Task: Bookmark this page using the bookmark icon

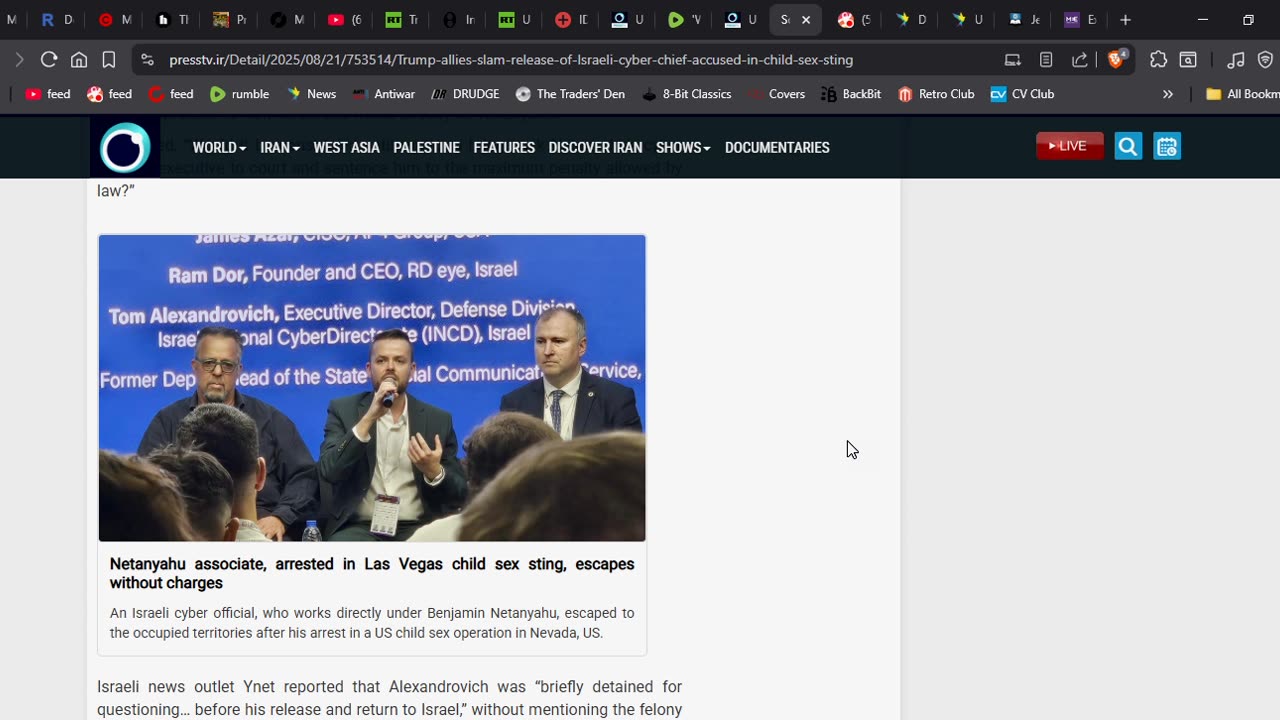Action: 109,60
